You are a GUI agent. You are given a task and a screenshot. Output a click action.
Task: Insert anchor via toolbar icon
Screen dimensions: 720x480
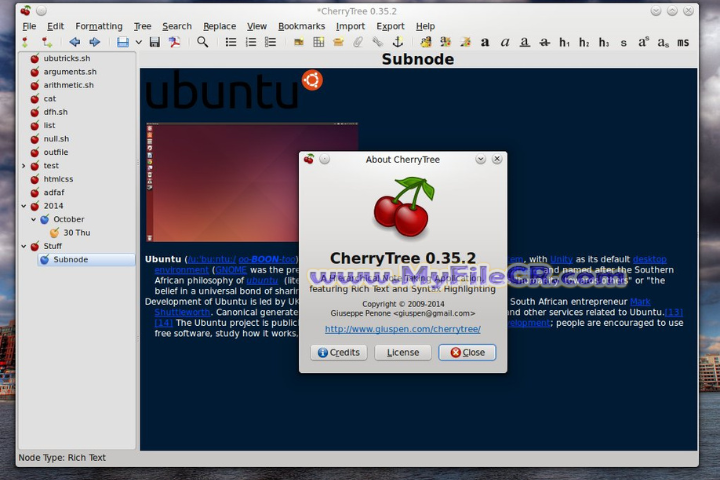click(398, 42)
